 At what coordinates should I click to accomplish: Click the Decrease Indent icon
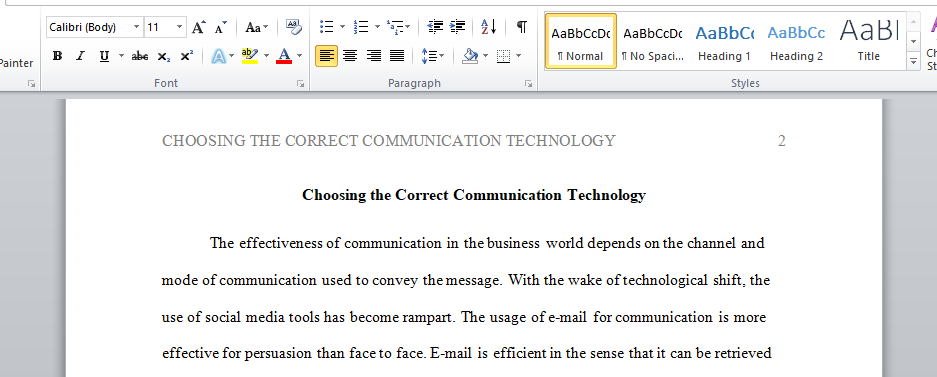coord(435,27)
